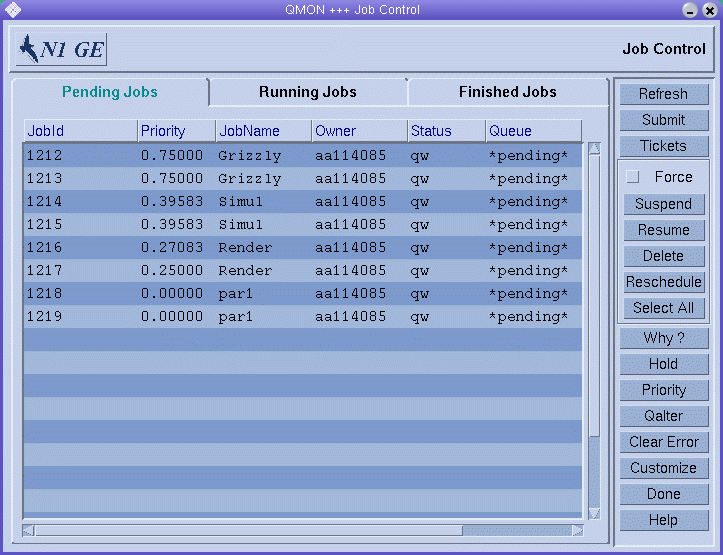The height and width of the screenshot is (555, 723).
Task: Click the Priority button in right panel
Action: 664,390
